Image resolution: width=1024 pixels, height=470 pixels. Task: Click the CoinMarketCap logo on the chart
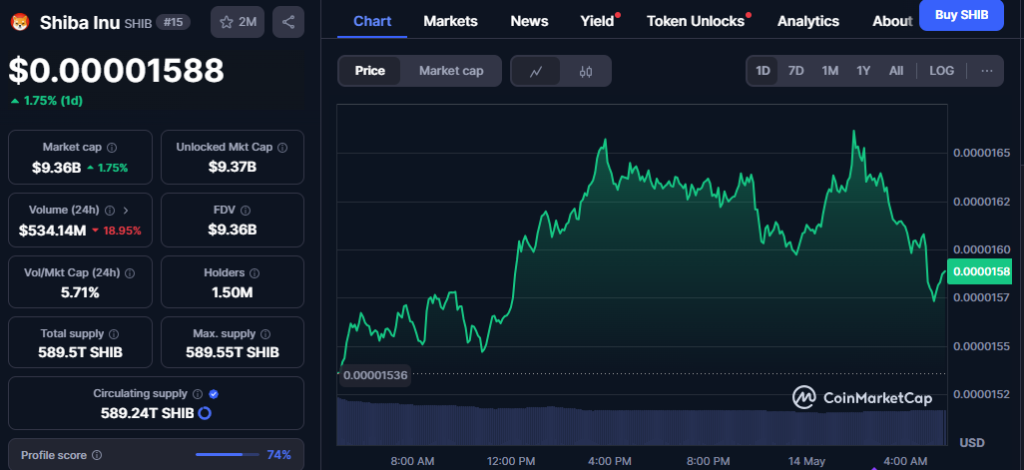[862, 398]
